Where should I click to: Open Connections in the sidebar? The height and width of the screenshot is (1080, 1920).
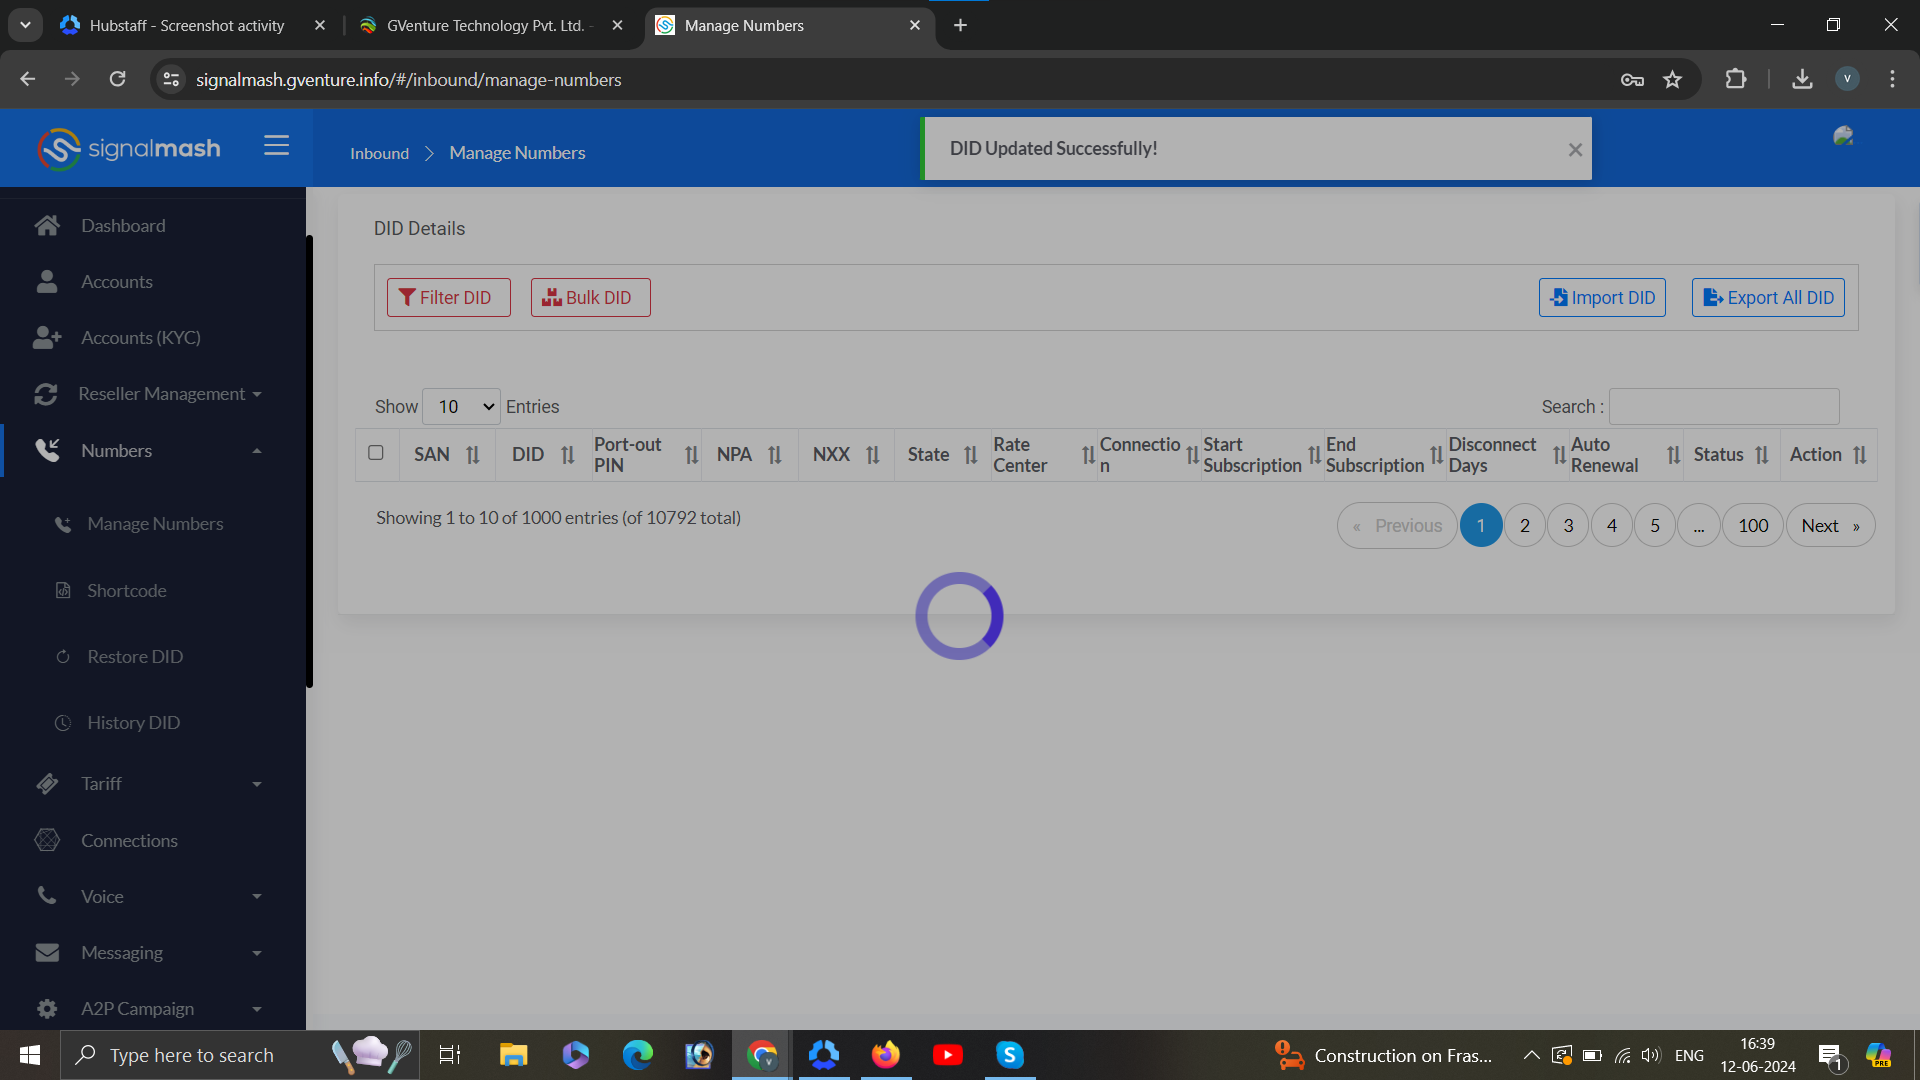[129, 841]
